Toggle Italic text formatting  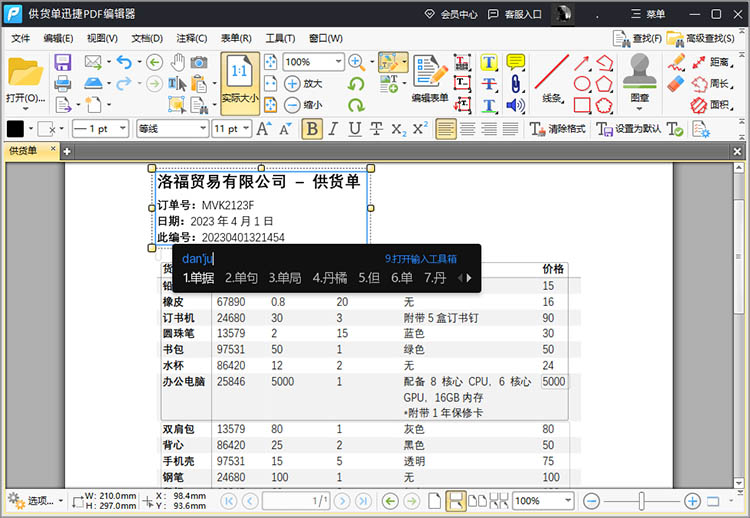(333, 129)
